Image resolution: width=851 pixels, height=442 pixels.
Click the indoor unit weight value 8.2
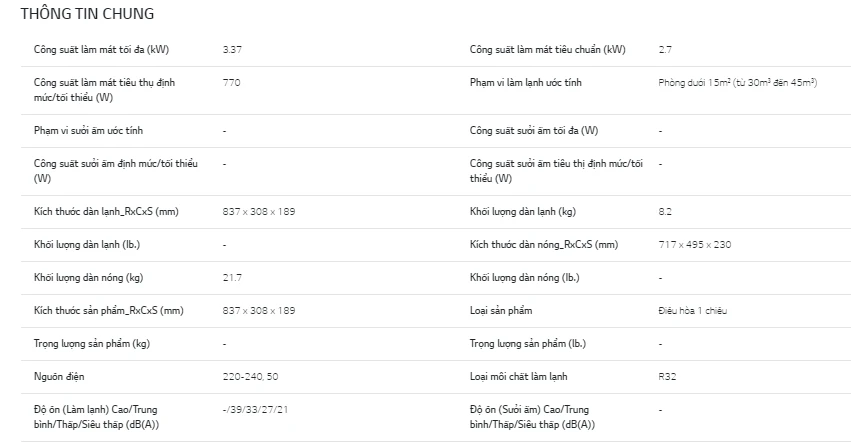pyautogui.click(x=665, y=211)
